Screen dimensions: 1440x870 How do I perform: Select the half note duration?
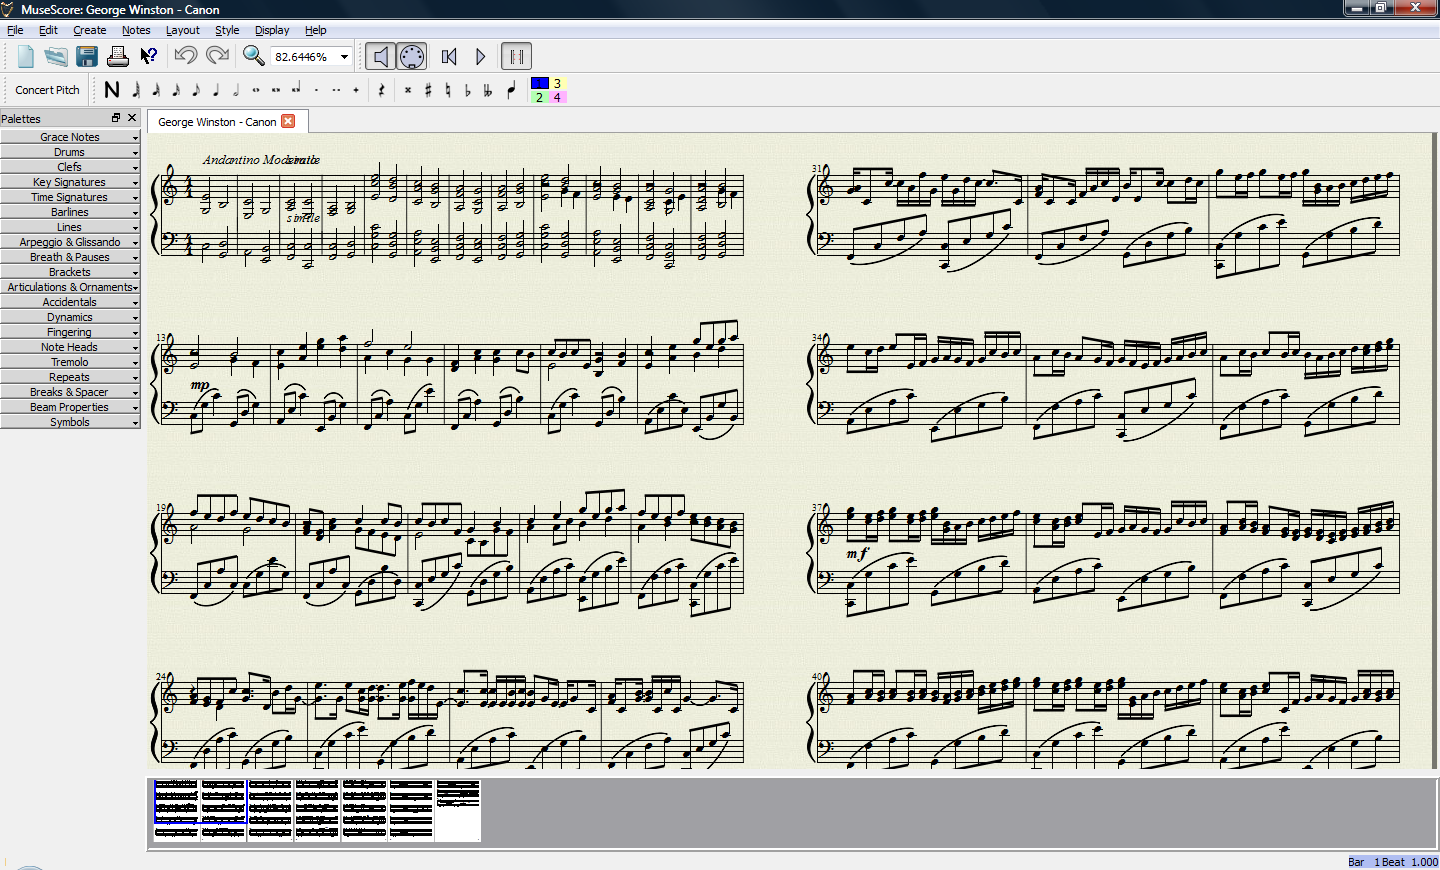[x=236, y=90]
